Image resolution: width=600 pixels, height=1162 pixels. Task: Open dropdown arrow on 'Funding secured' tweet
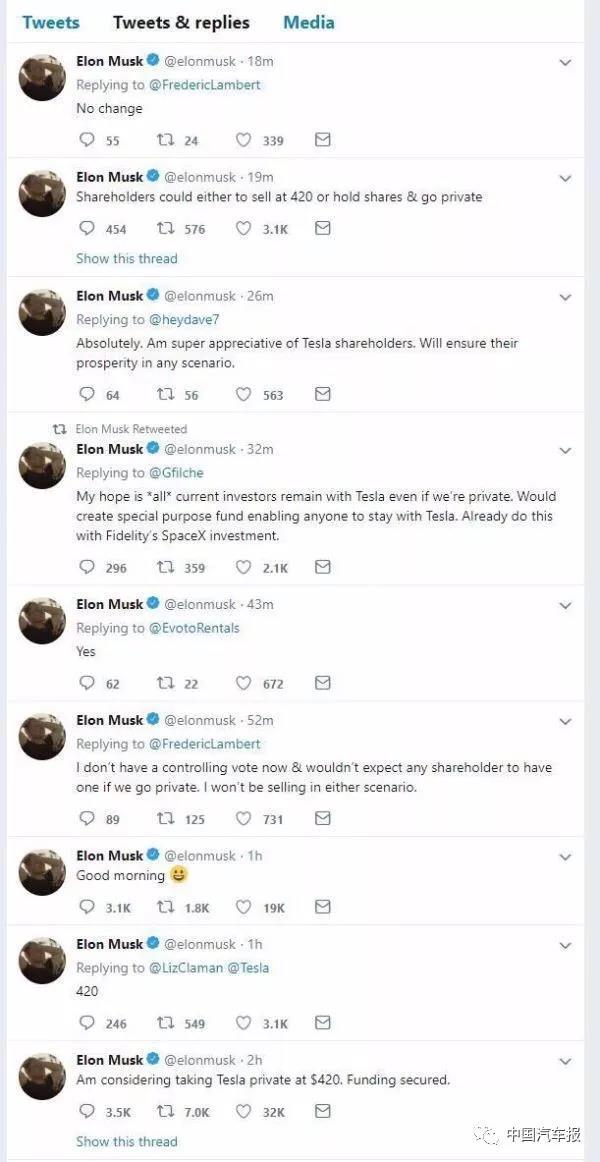coord(565,1061)
